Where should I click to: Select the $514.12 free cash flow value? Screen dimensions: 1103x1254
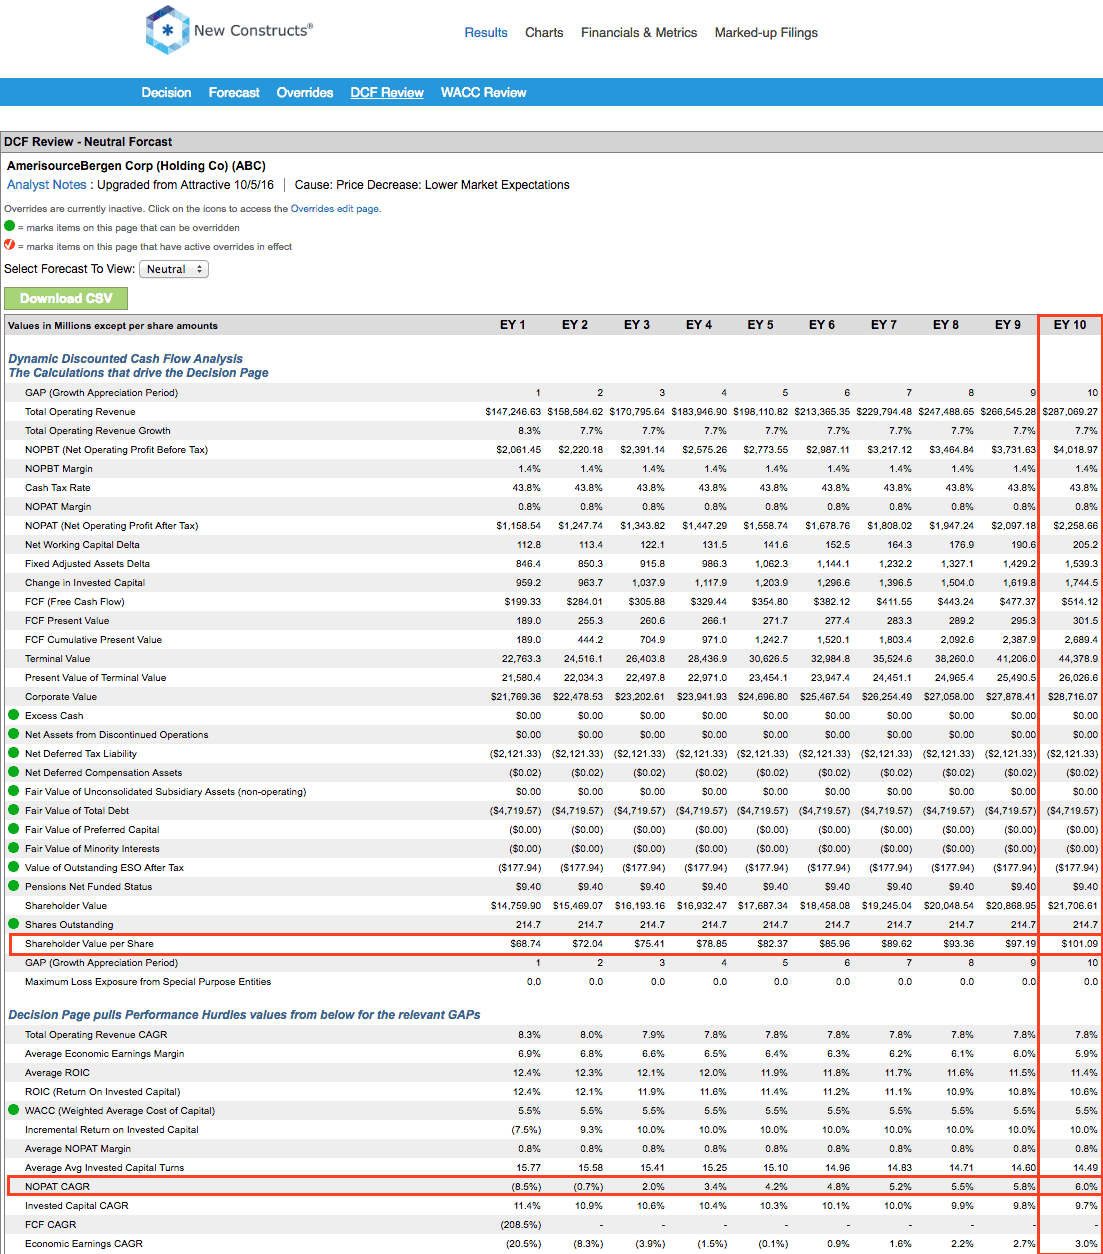point(1080,602)
